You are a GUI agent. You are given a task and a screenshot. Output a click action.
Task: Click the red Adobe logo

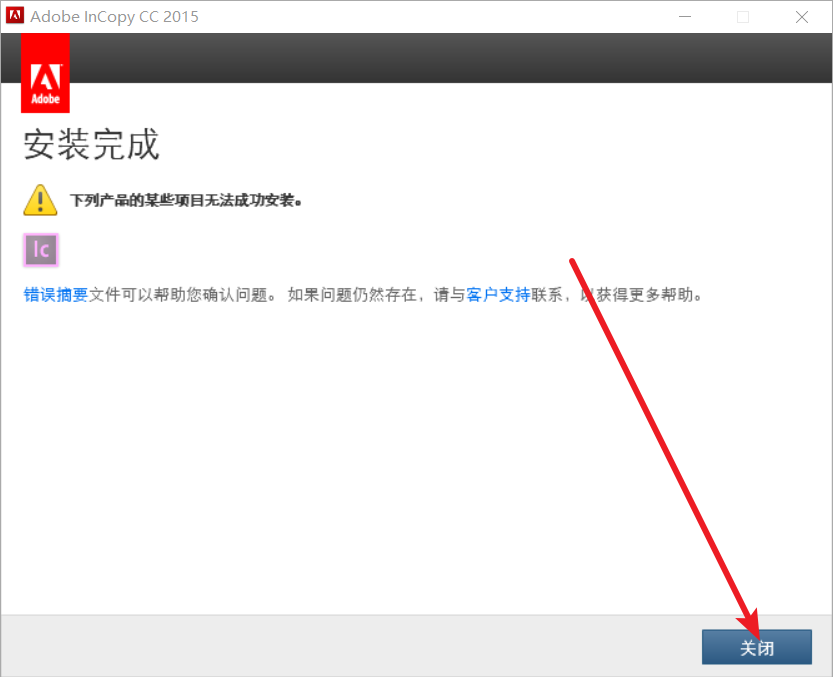[x=45, y=73]
